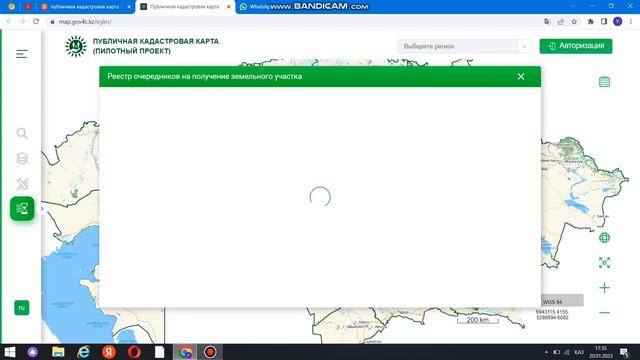Switch to the WhatsApp tab
Screen dimensions: 640x360
255,7
